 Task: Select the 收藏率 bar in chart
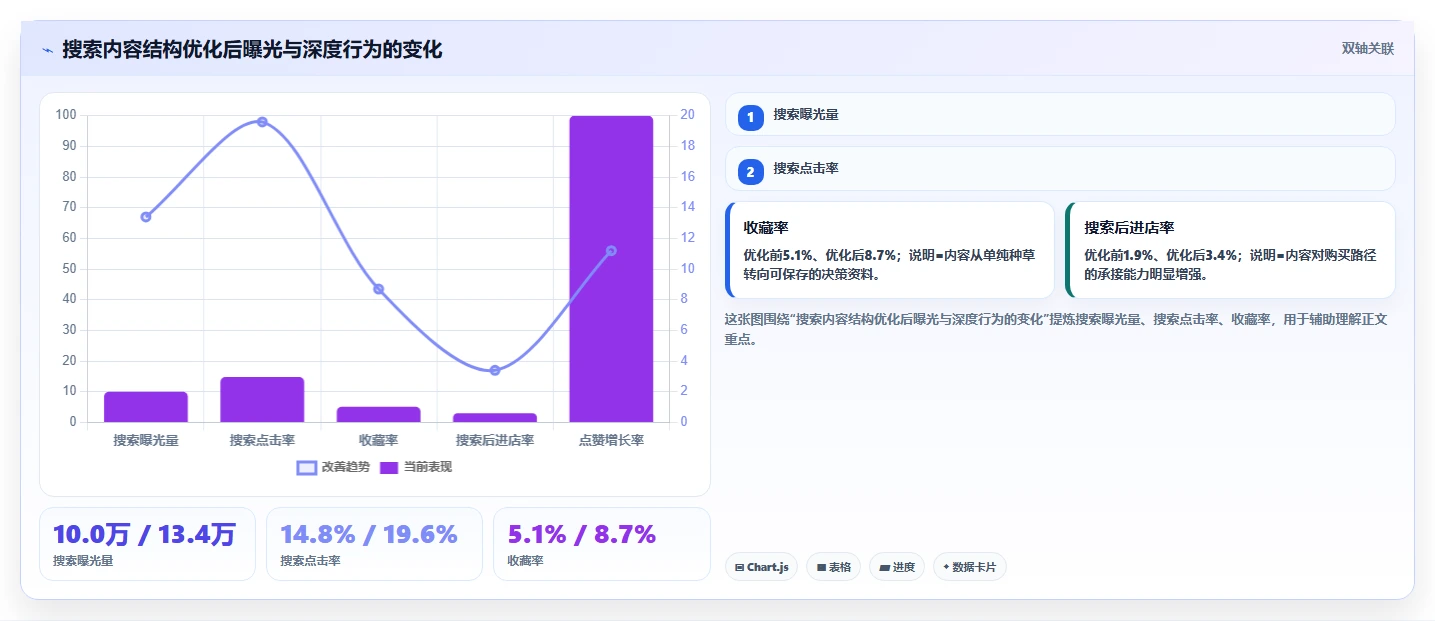click(379, 414)
